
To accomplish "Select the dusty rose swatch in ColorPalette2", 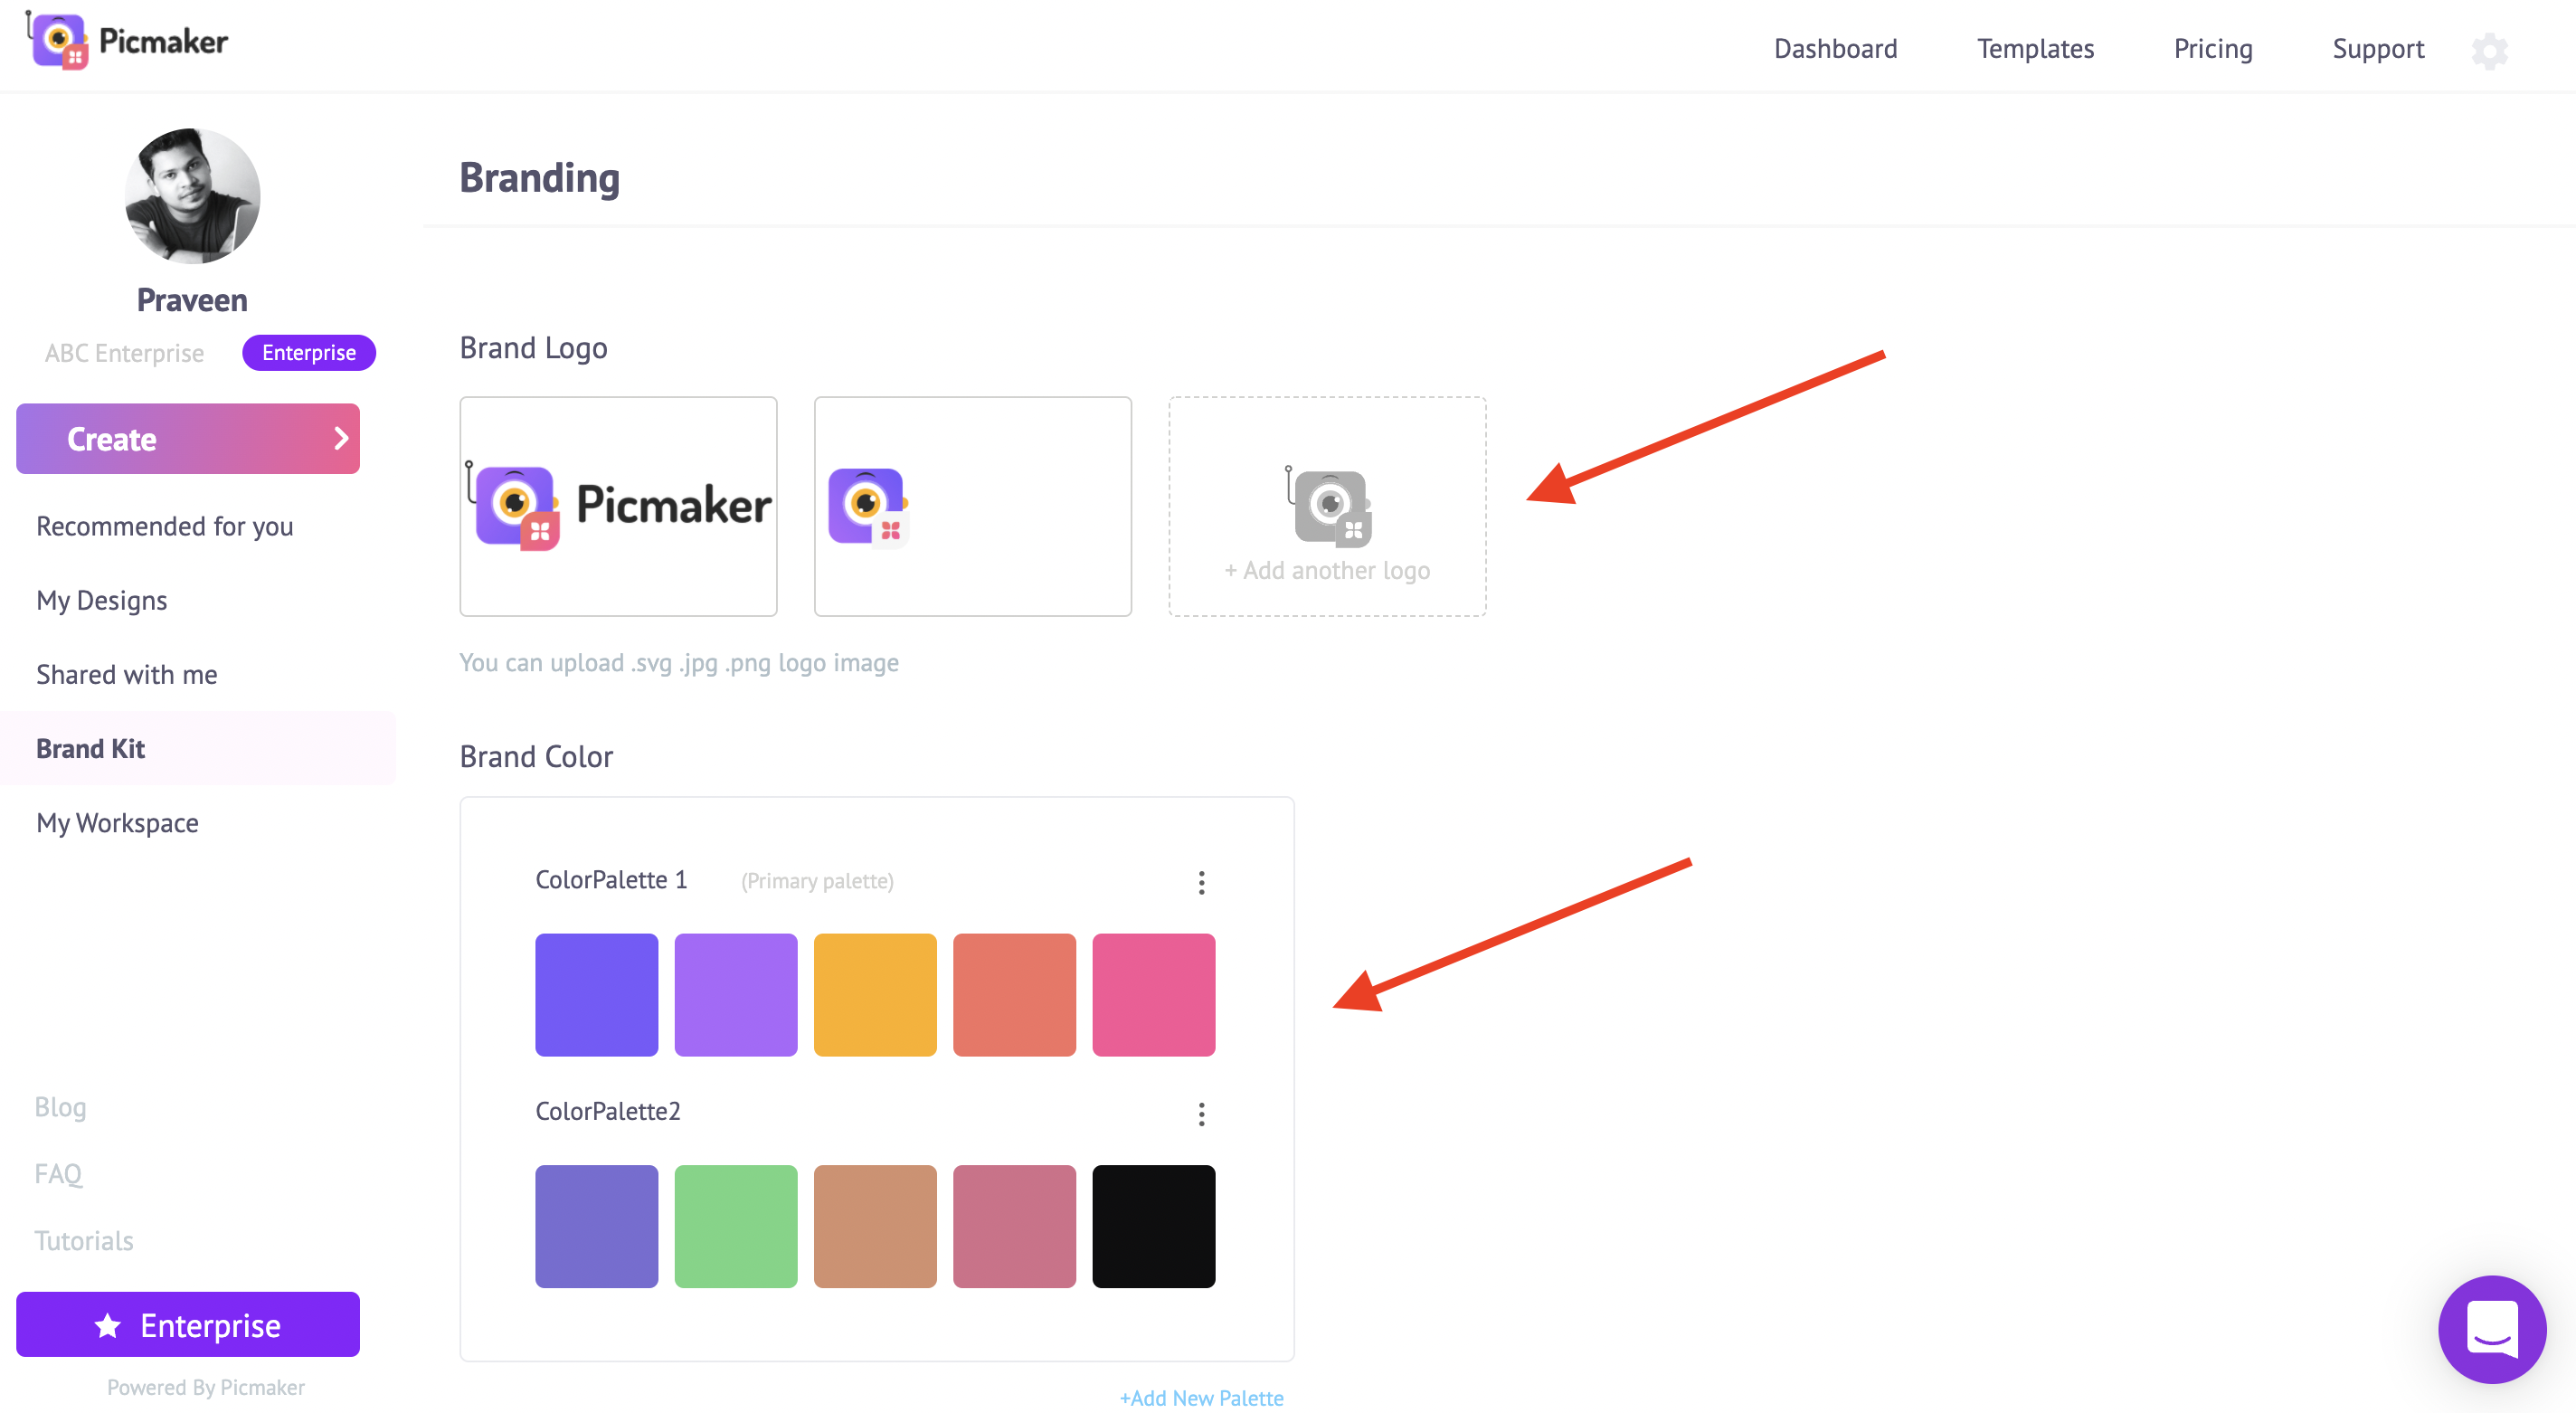I will (1014, 1226).
